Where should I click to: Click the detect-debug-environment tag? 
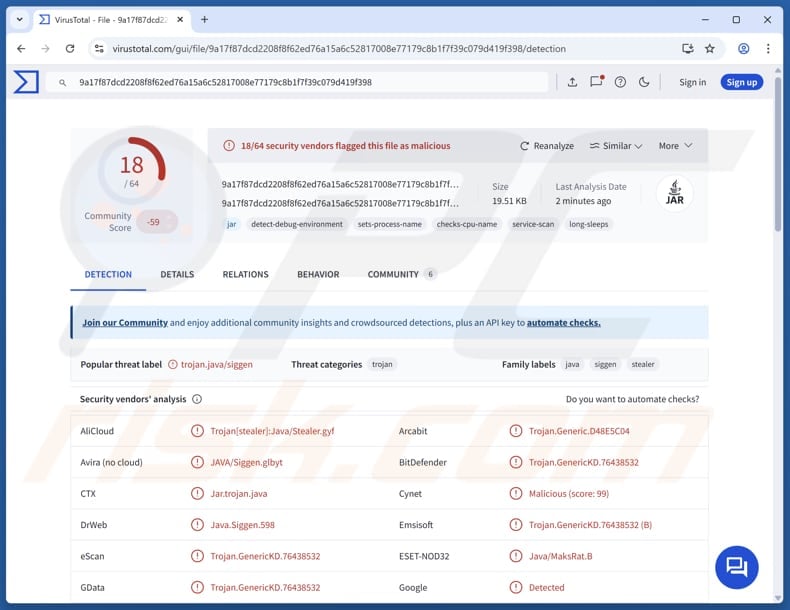[297, 224]
